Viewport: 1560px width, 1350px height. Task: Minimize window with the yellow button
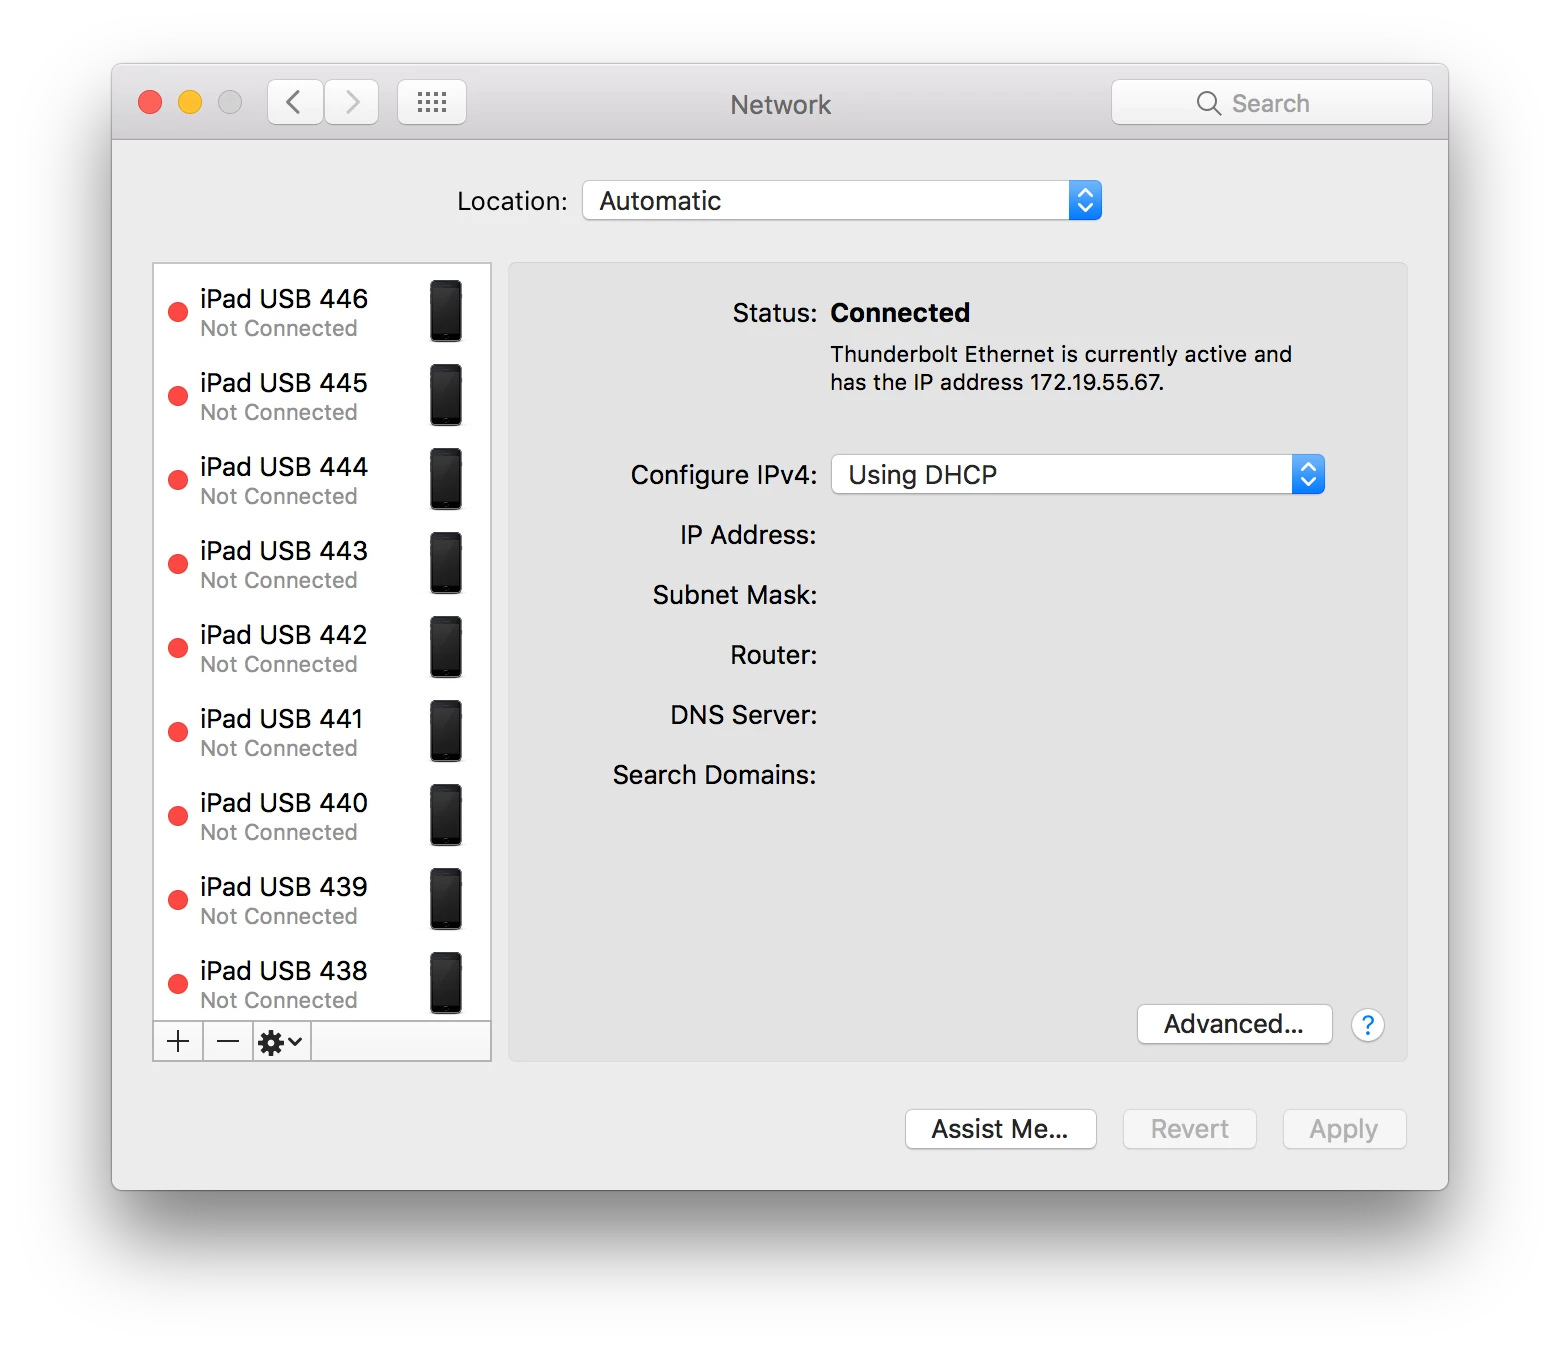[x=190, y=102]
